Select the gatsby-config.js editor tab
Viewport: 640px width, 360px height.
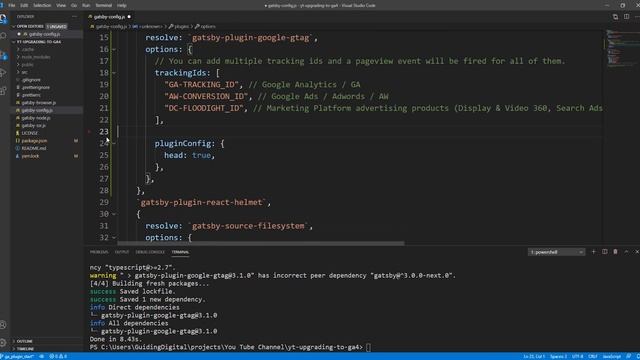(109, 17)
